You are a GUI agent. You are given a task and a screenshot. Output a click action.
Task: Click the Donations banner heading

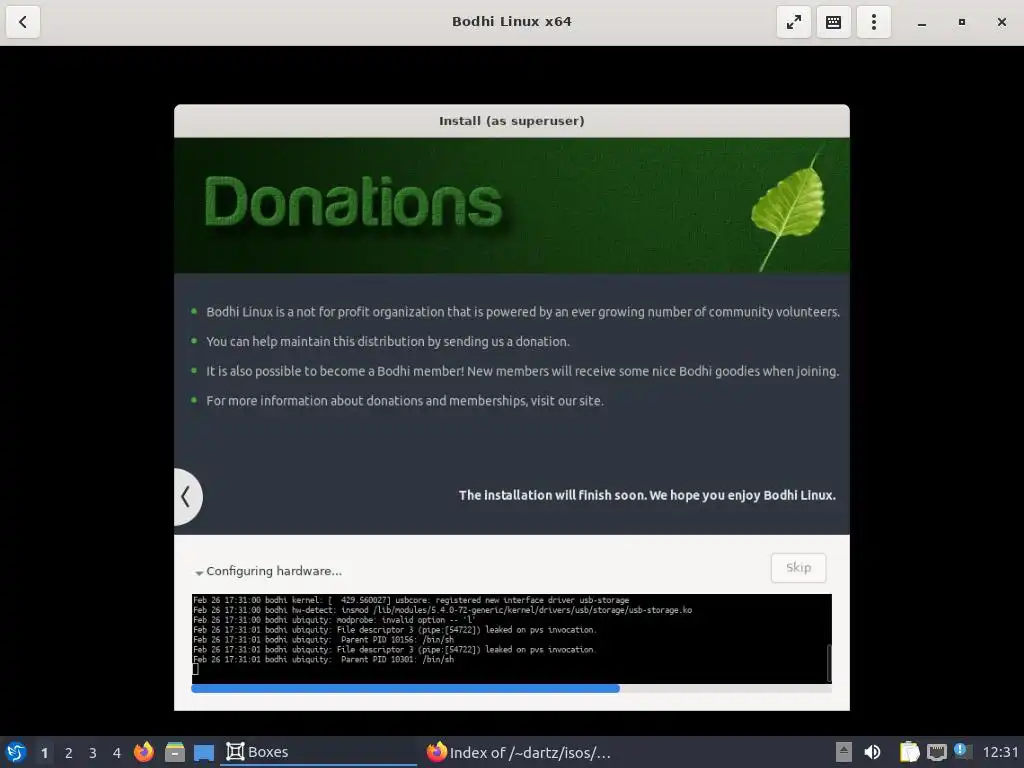point(353,202)
